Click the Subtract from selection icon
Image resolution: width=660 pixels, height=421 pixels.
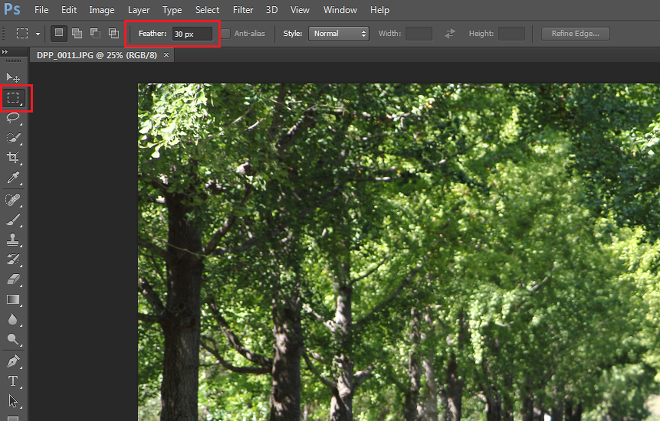tap(95, 33)
